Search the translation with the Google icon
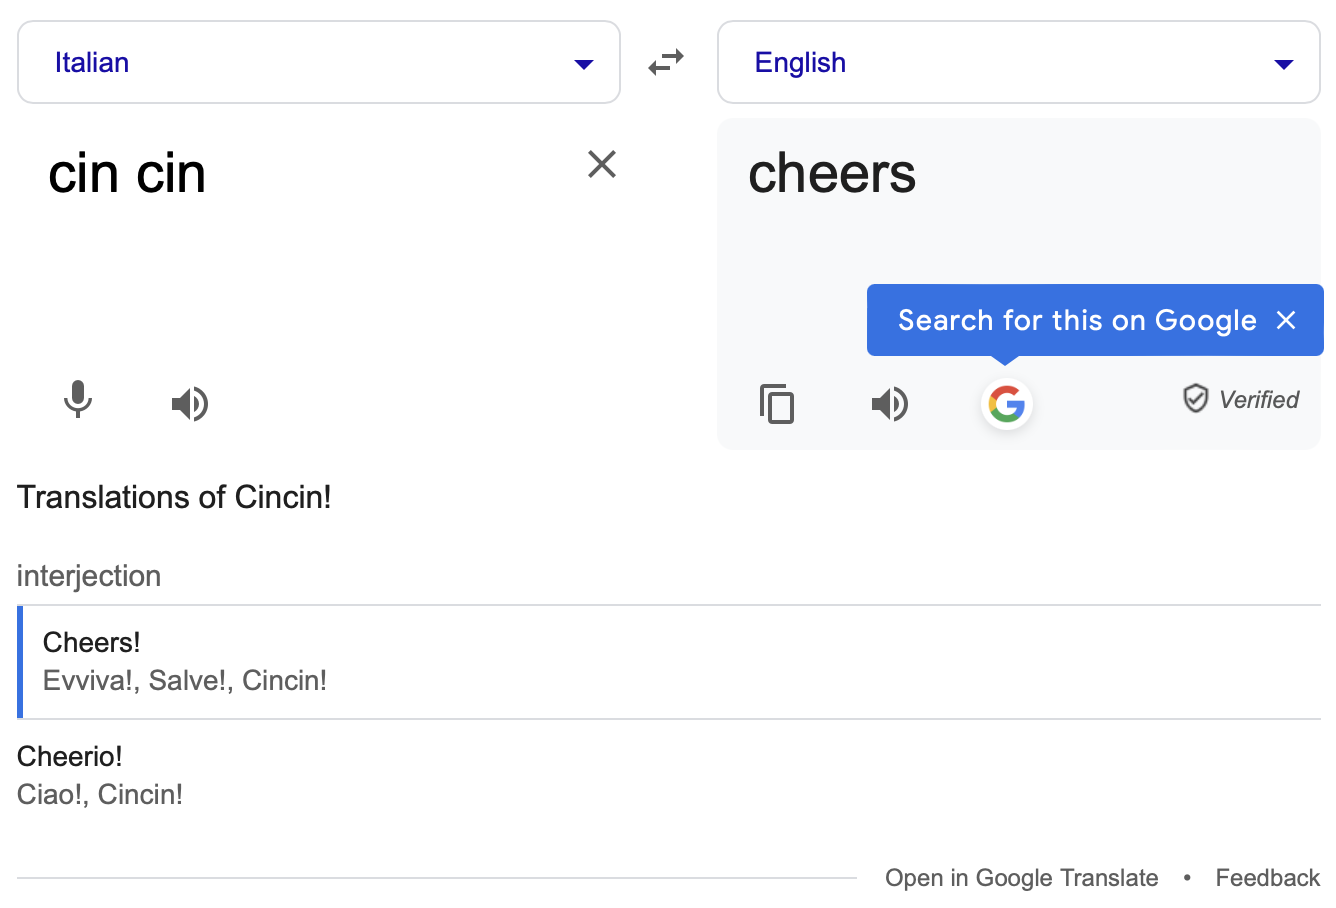Screen dimensions: 1336x908 click(1006, 404)
